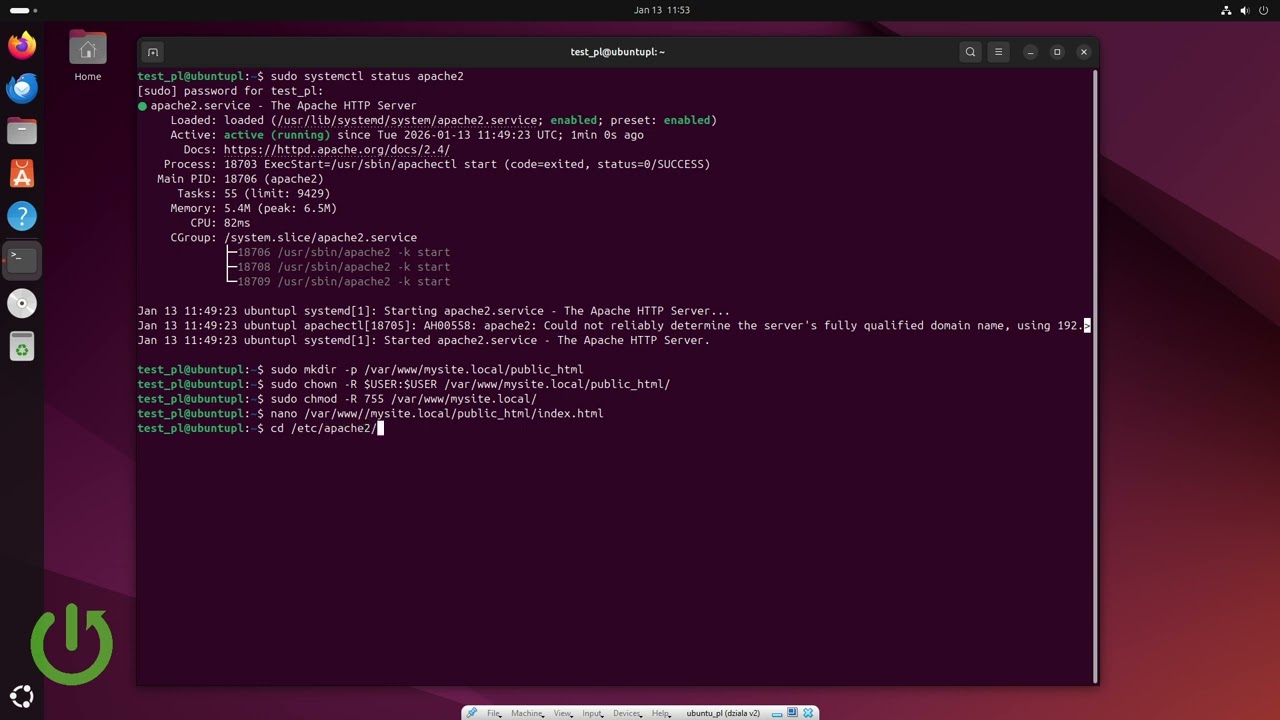This screenshot has height=720, width=1280.
Task: Minimize the terminal window
Action: pos(1030,52)
